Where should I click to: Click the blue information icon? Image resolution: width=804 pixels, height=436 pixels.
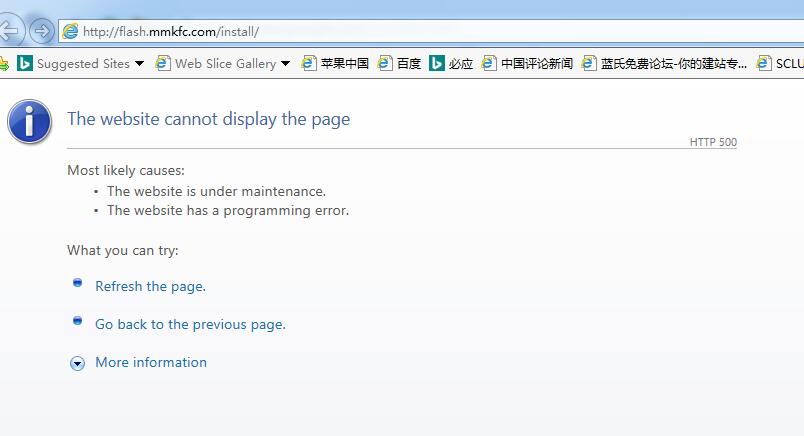(x=30, y=122)
